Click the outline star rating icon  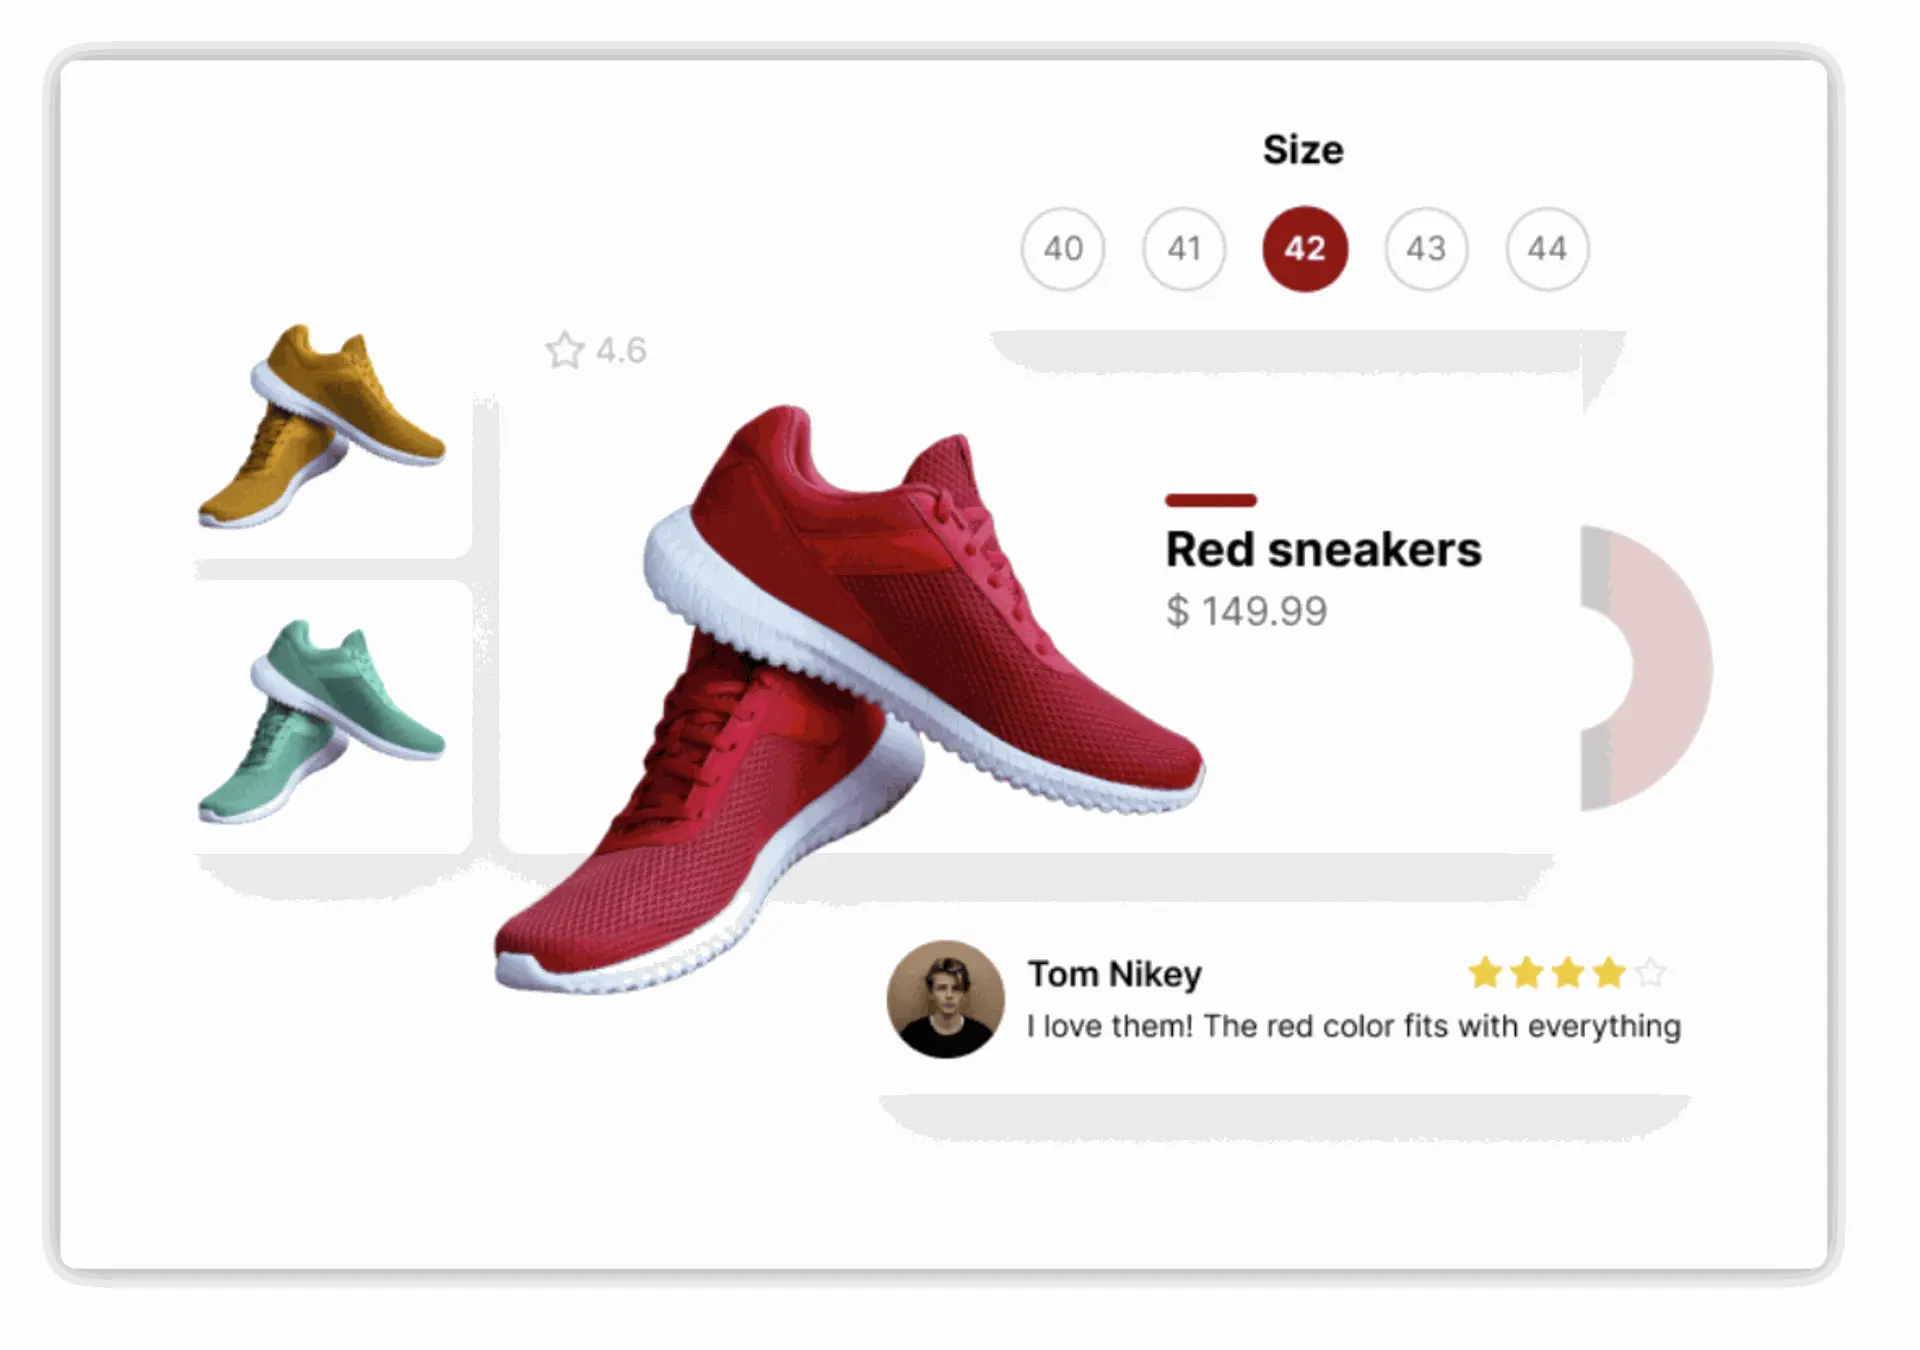pyautogui.click(x=565, y=350)
